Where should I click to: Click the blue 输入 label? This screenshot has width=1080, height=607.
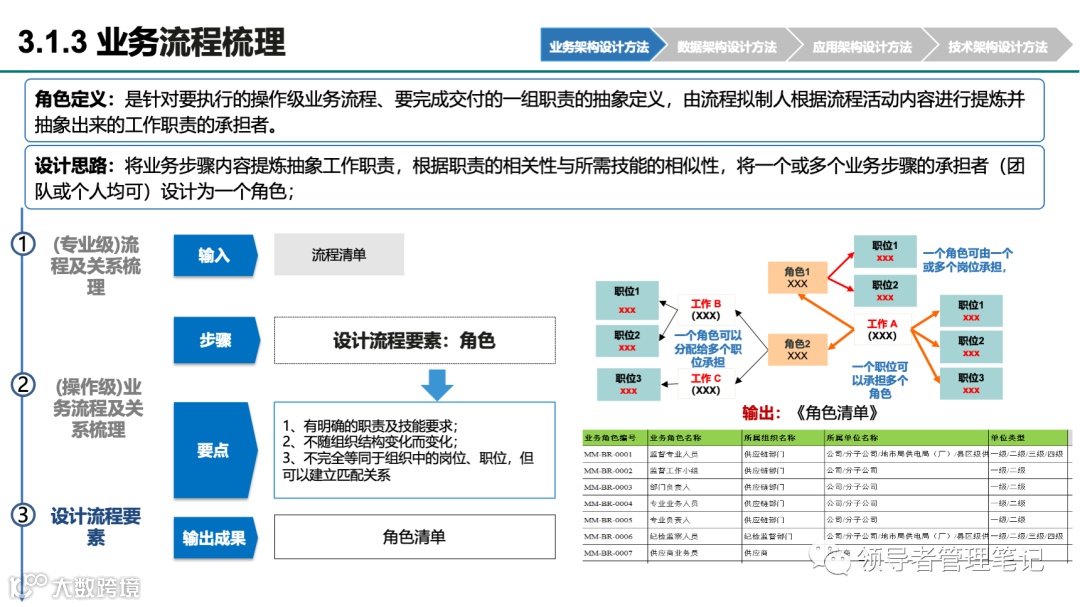pyautogui.click(x=215, y=256)
